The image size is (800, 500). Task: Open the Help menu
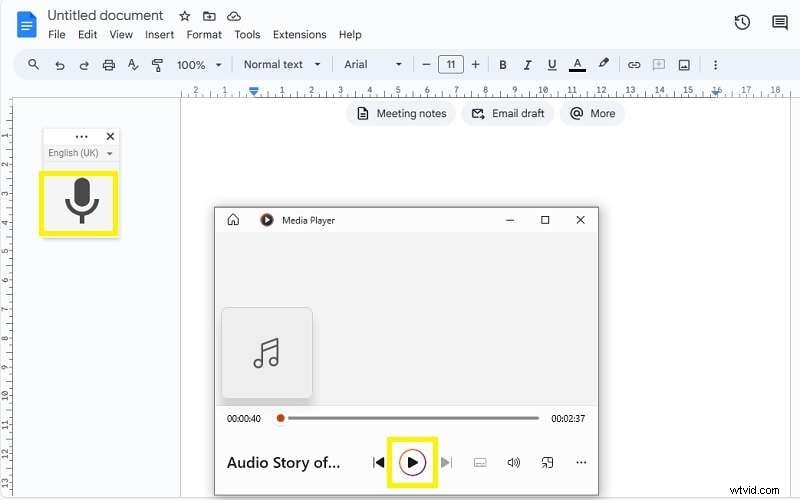[x=350, y=35]
